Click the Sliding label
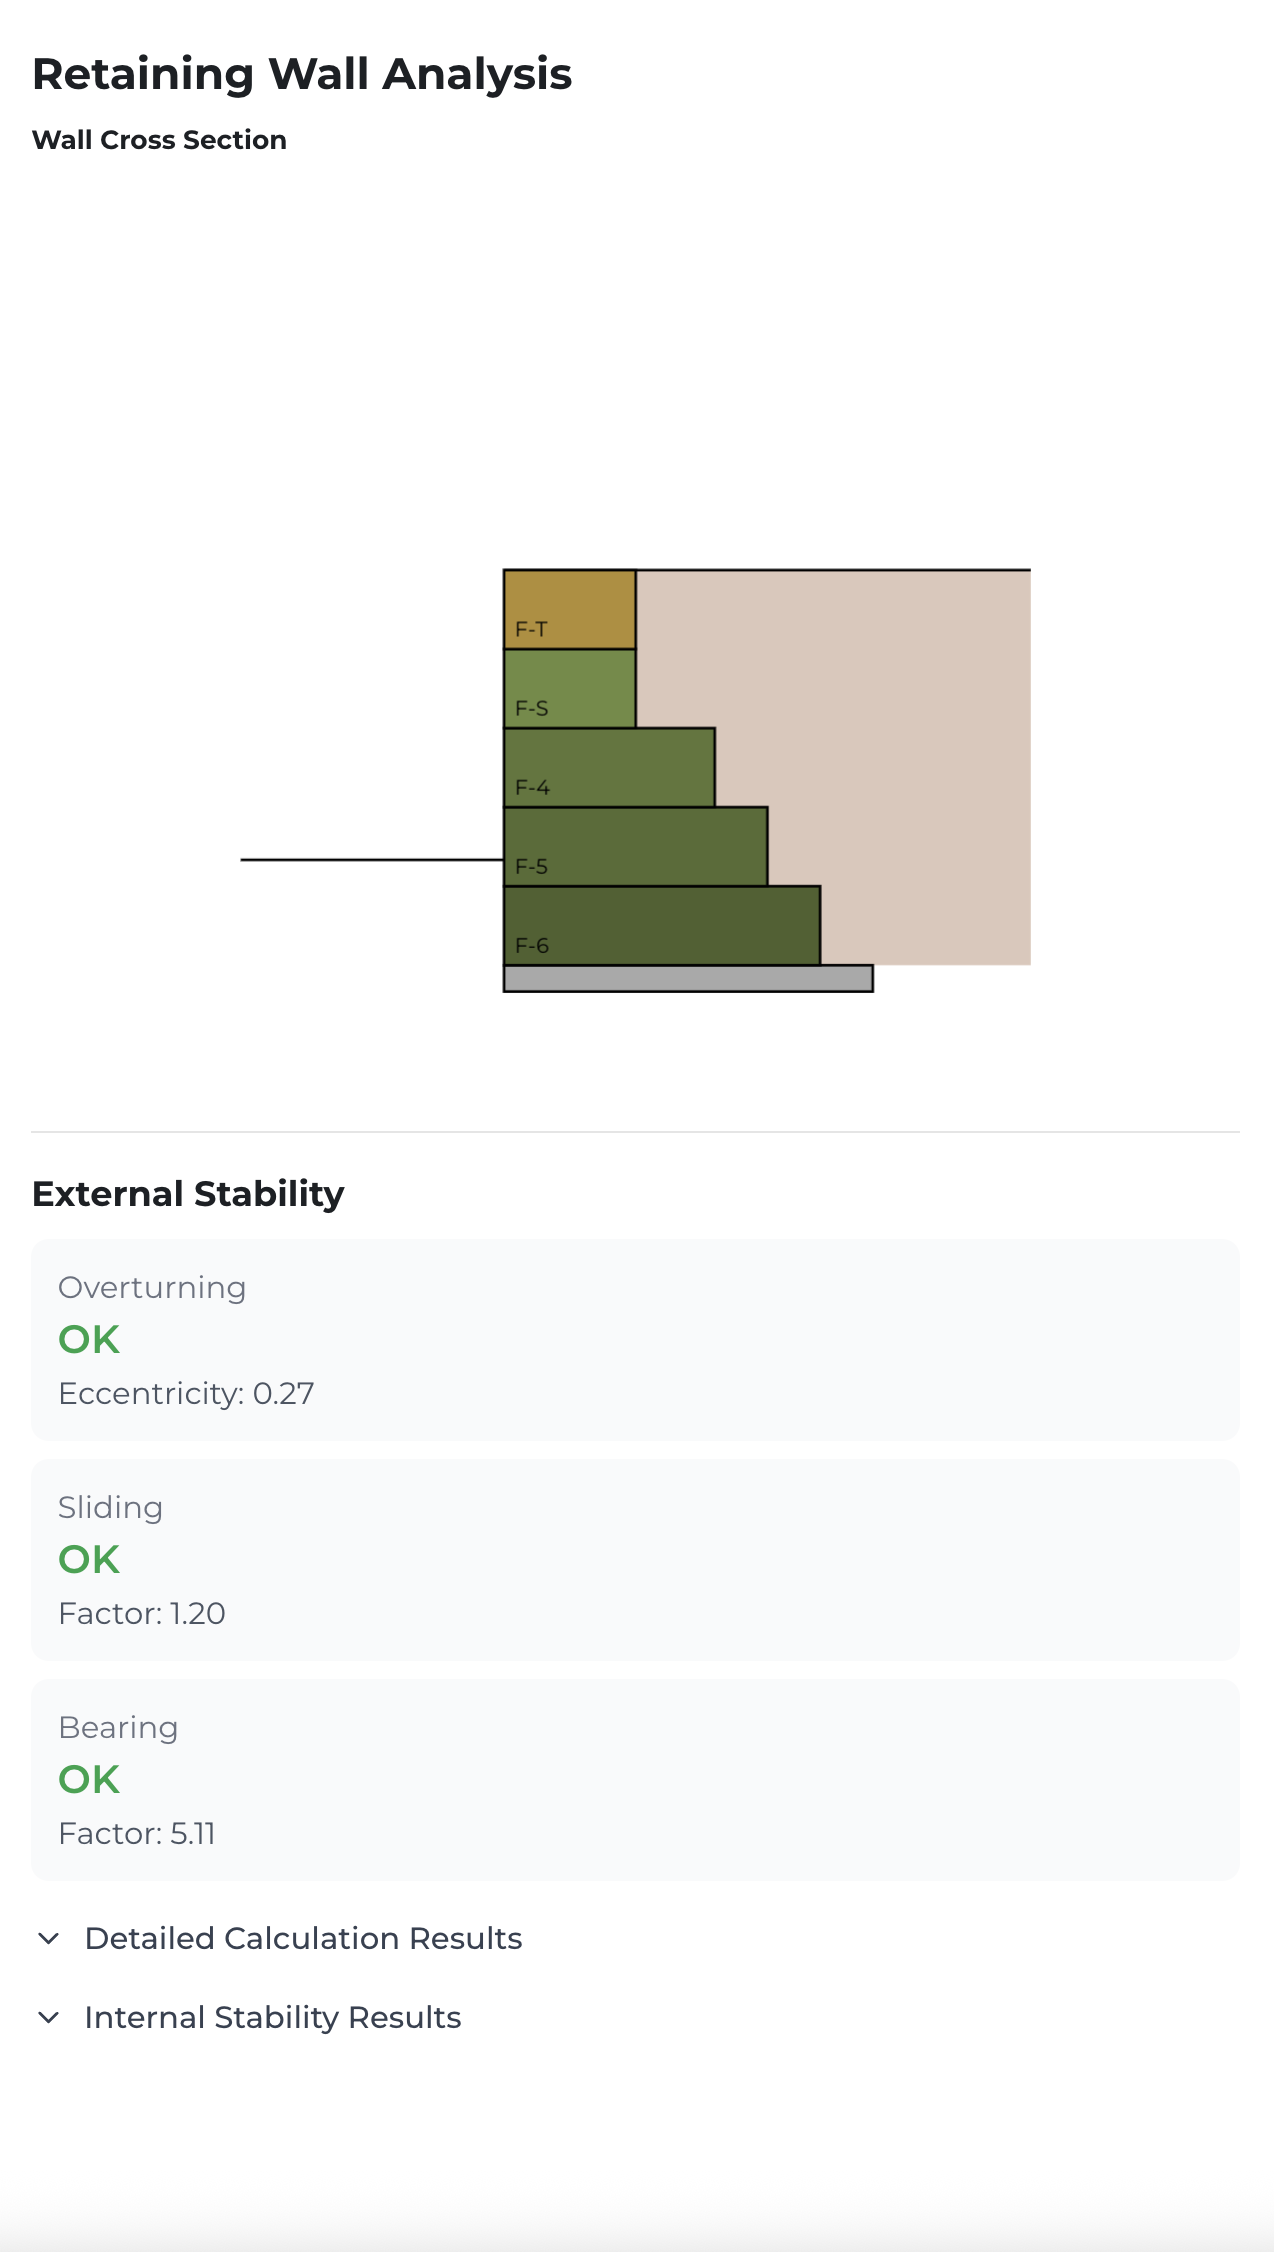Image resolution: width=1274 pixels, height=2252 pixels. (110, 1507)
